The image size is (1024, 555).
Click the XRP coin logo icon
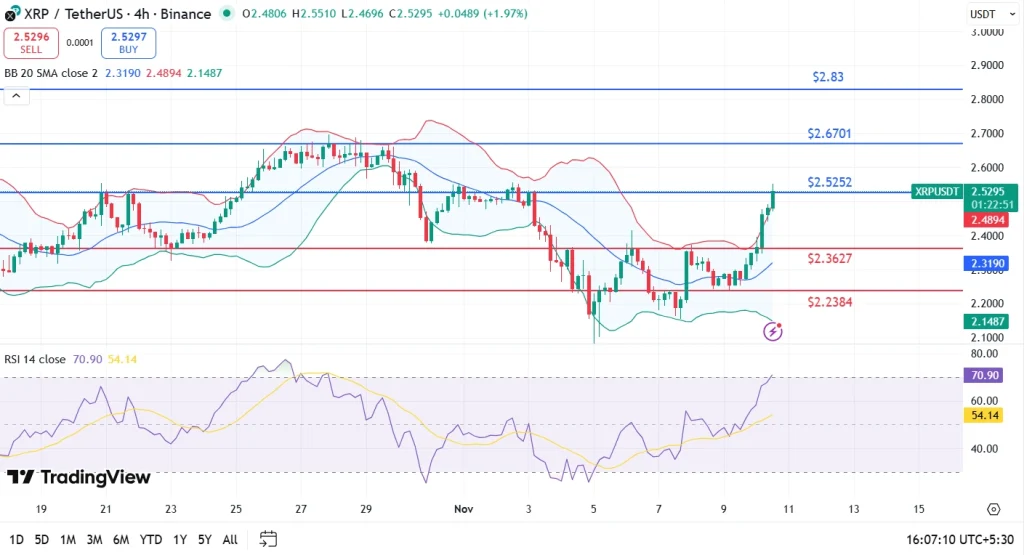coord(11,14)
